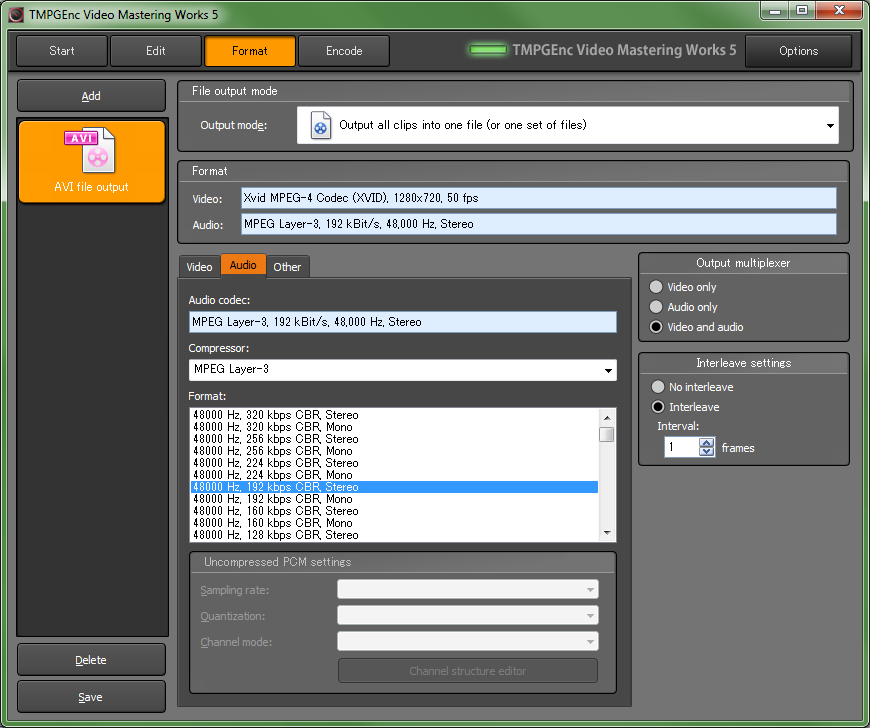Click the Interval frames input field
Image resolution: width=870 pixels, height=728 pixels.
pos(682,447)
